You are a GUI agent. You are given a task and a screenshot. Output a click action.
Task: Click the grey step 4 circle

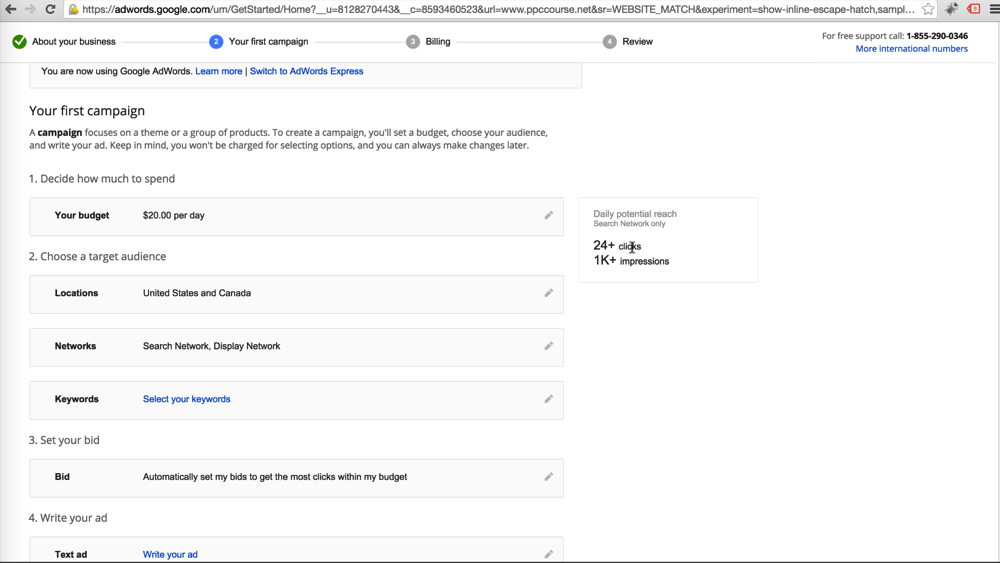click(x=610, y=41)
